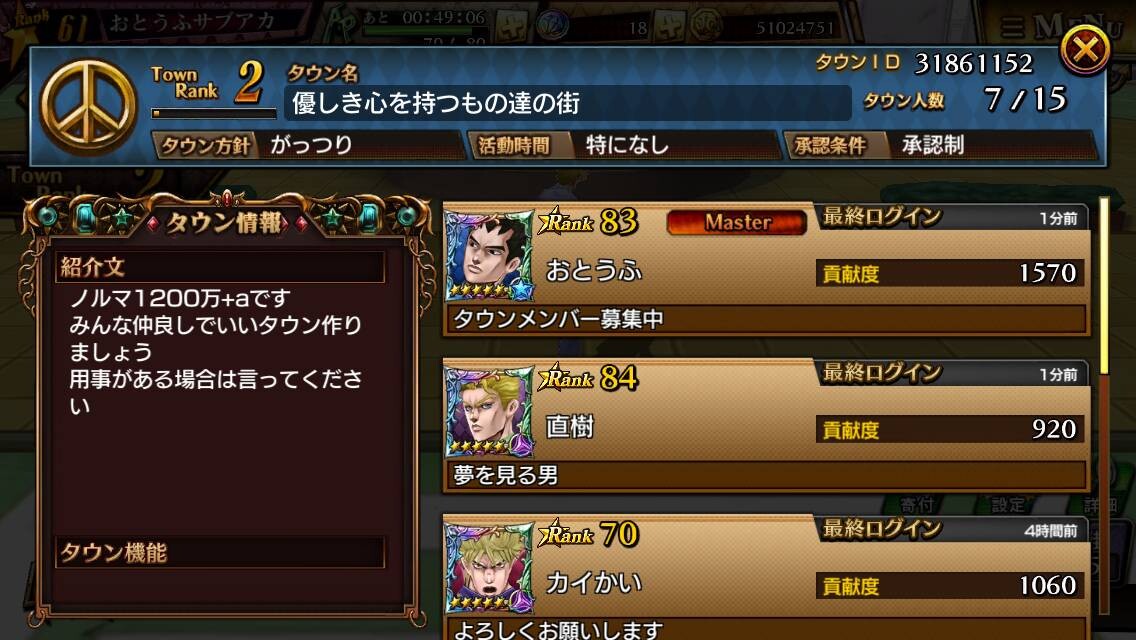
Task: Click the plus icon beside stamina bar
Action: (511, 27)
